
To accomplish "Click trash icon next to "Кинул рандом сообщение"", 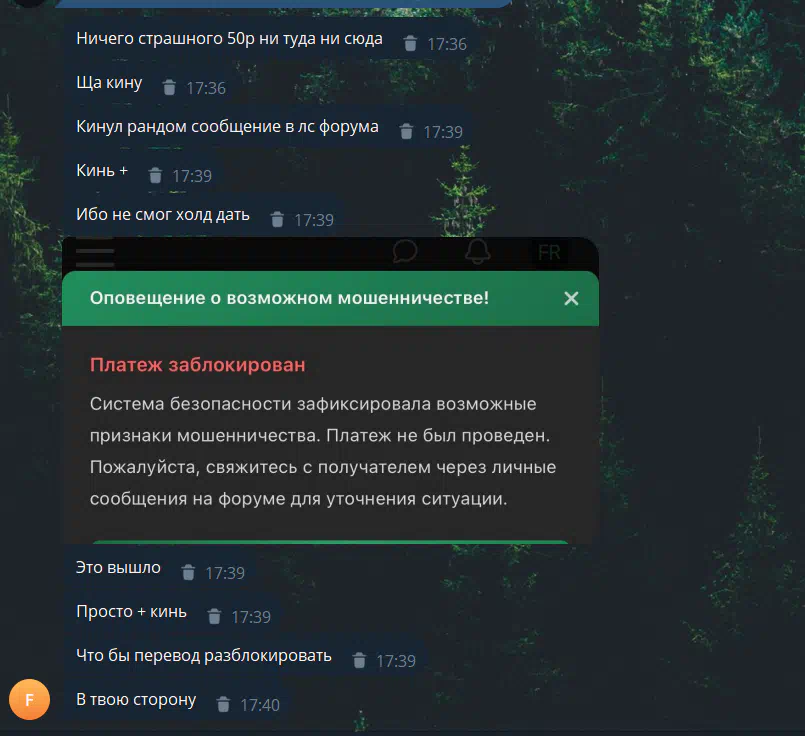I will (x=406, y=131).
